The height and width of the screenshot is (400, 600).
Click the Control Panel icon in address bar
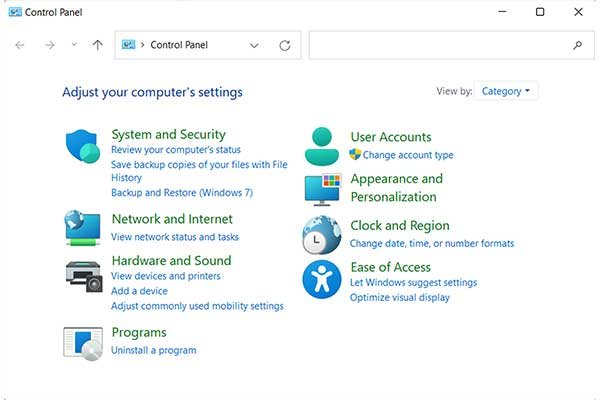coord(129,45)
